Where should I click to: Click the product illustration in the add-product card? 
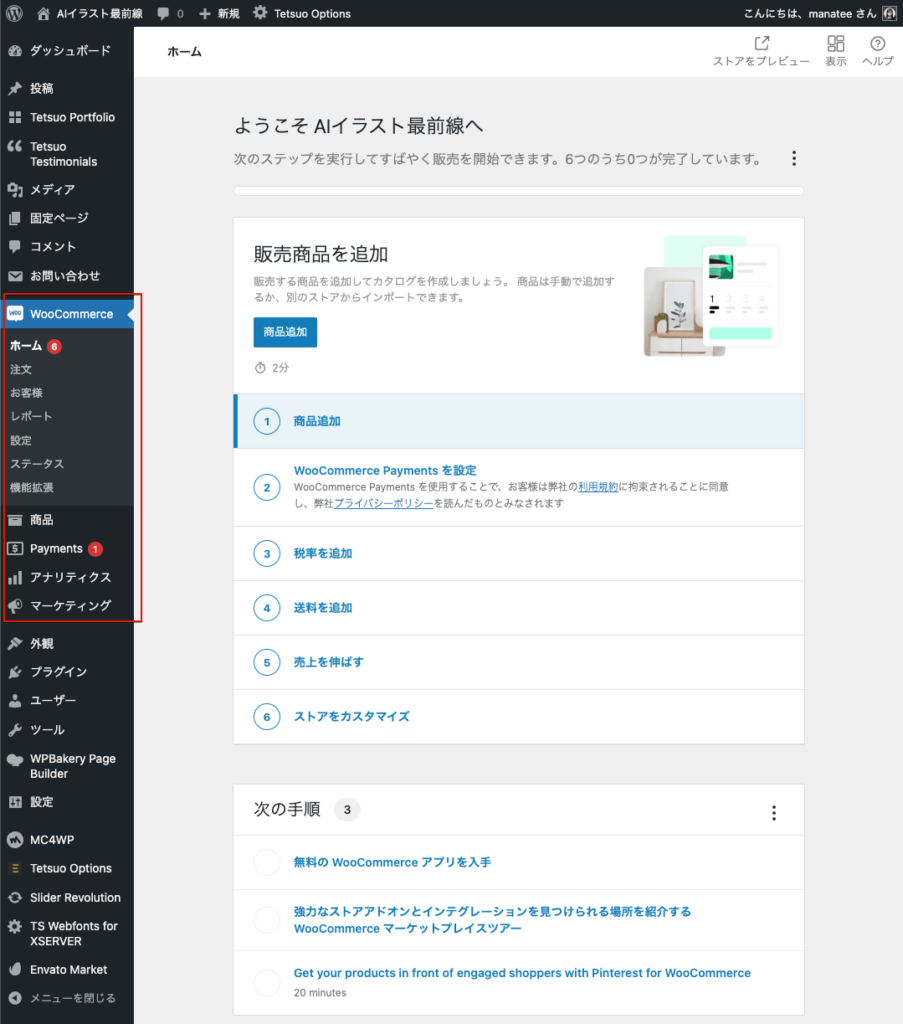pyautogui.click(x=711, y=297)
